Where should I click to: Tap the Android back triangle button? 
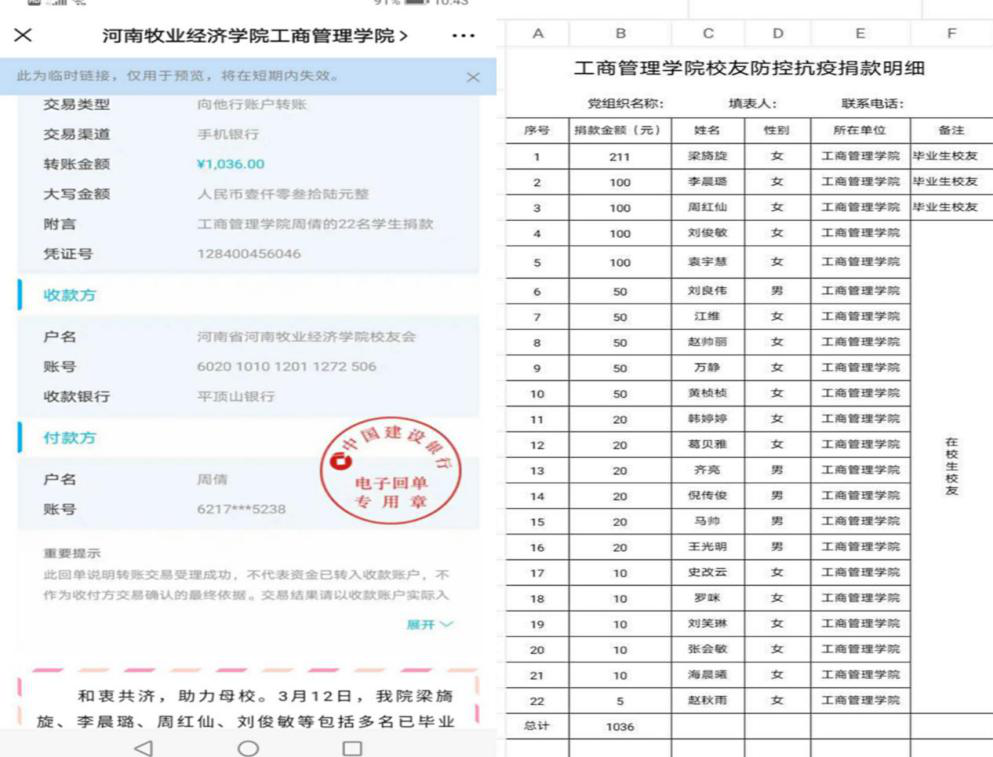point(142,747)
